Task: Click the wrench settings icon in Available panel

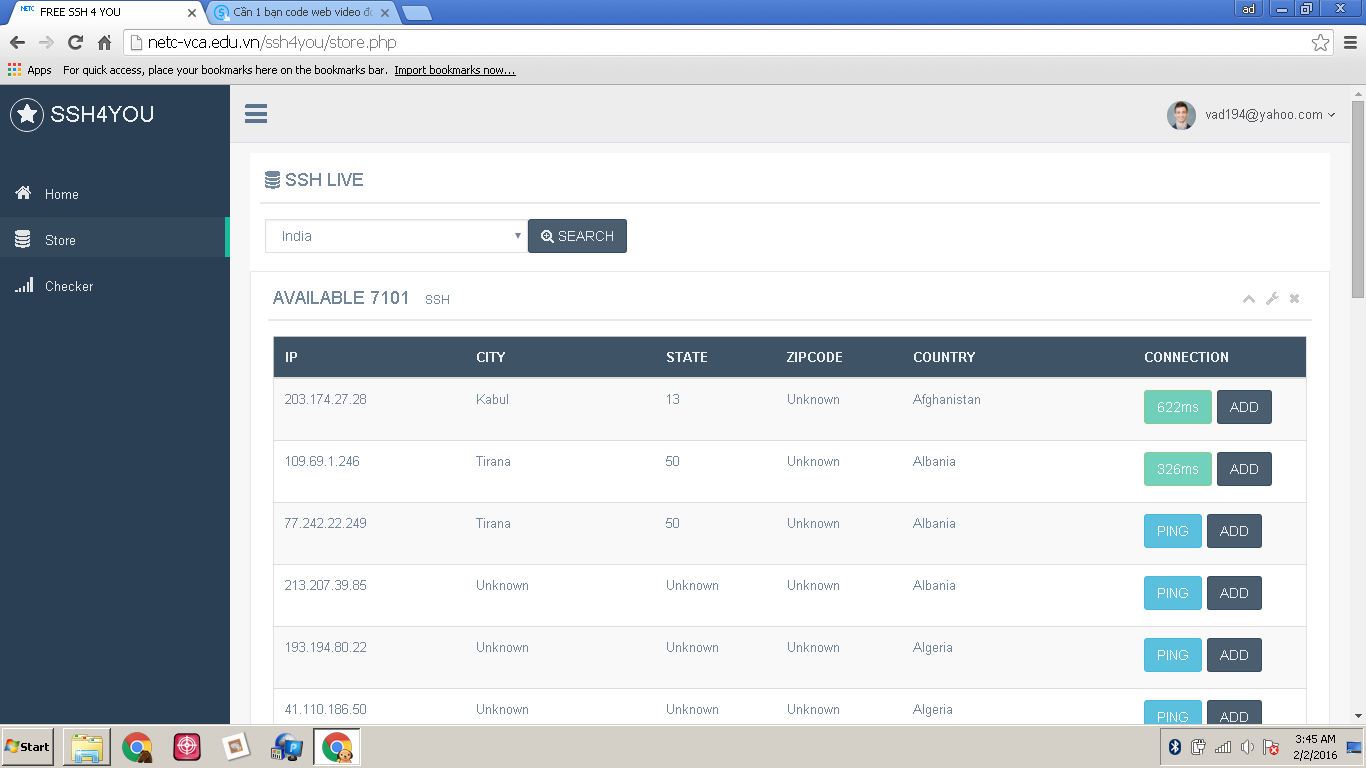Action: coord(1272,298)
